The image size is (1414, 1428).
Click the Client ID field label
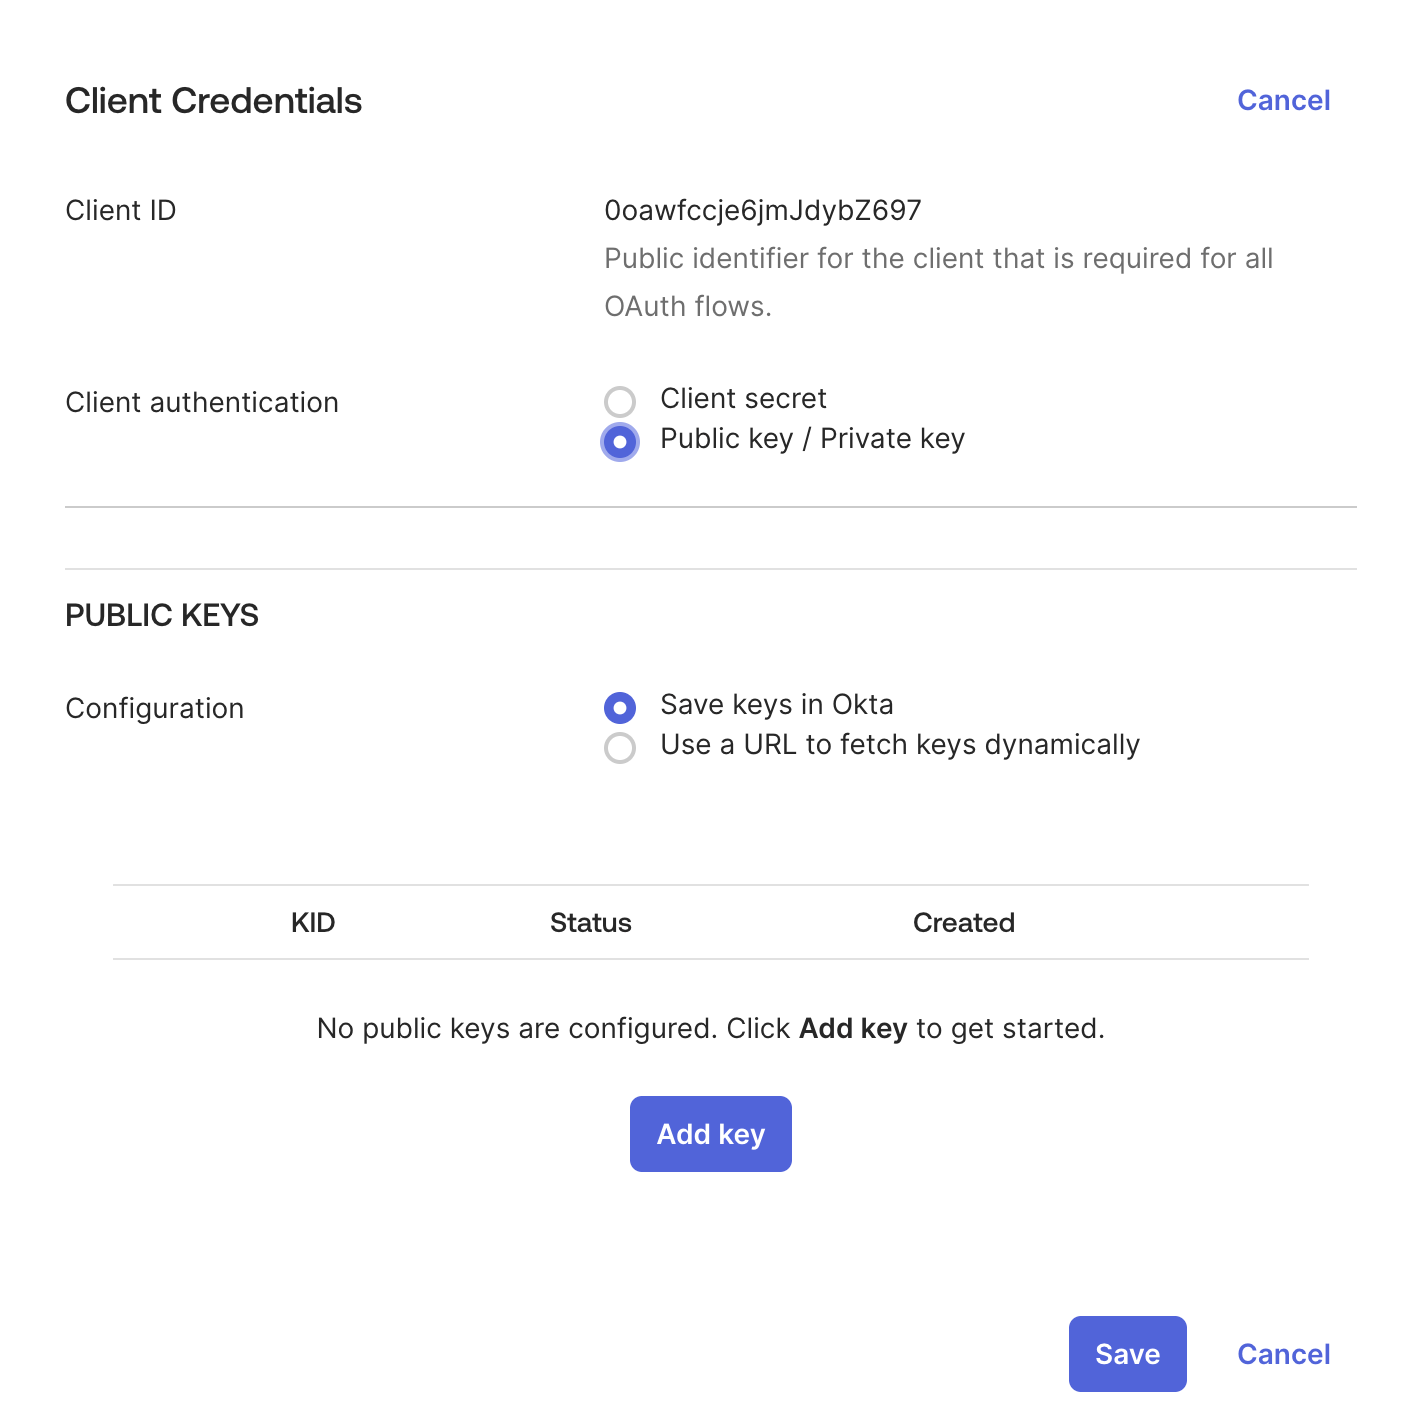(120, 210)
